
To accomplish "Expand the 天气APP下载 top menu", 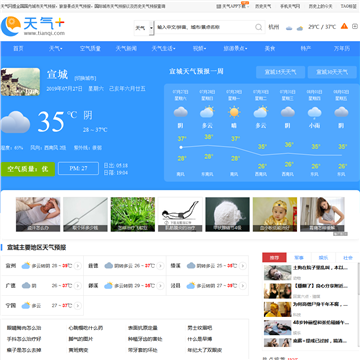I will coord(233,6).
